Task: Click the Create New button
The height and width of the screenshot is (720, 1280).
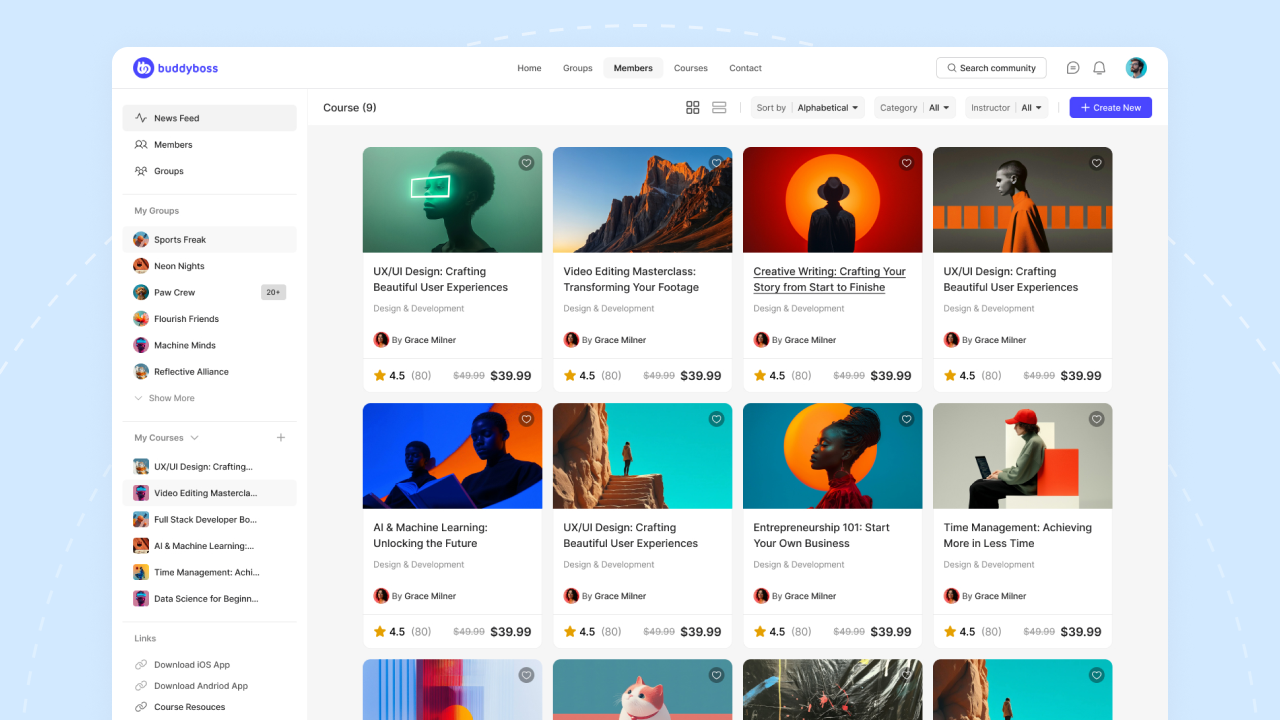Action: coord(1110,107)
